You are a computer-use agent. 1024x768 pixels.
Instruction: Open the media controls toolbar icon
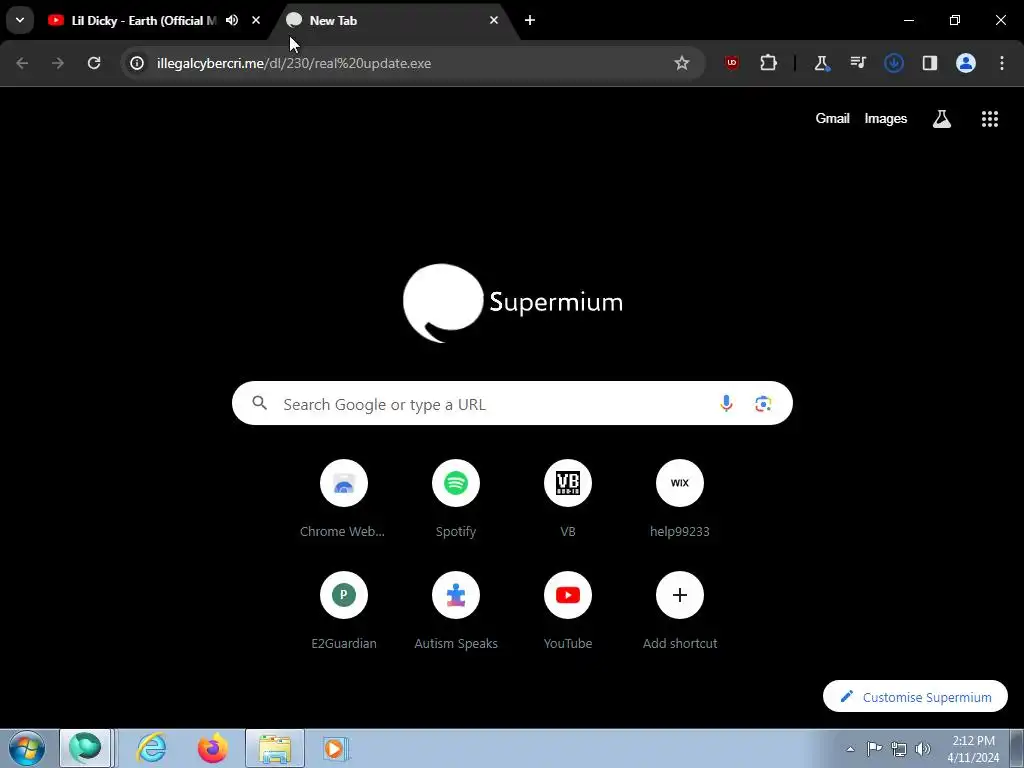pos(857,63)
